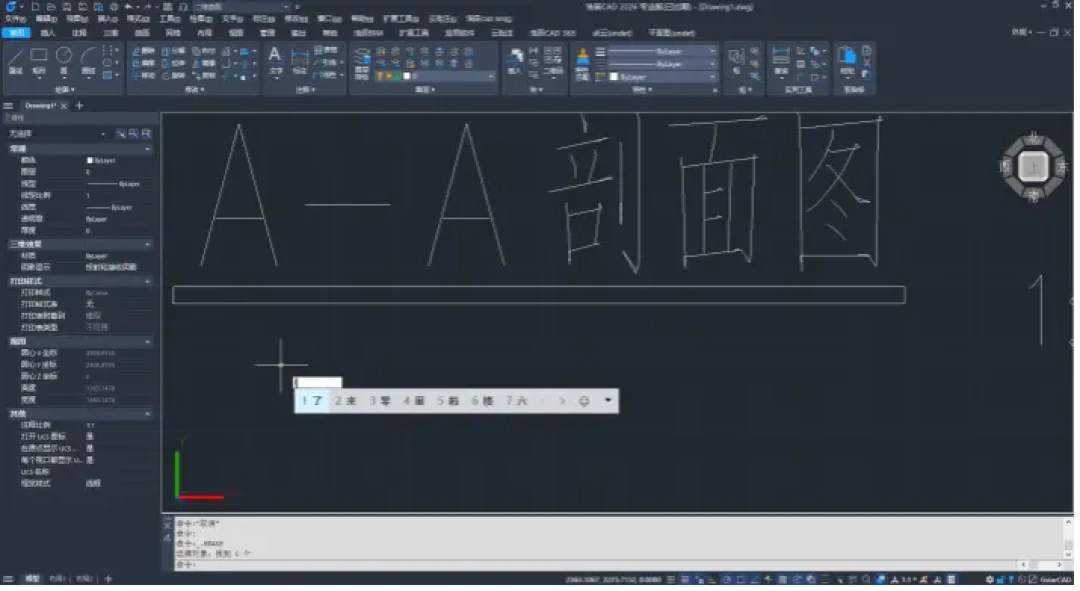
Task: Switch to the 注释 (Annotate) ribbon tab
Action: [79, 33]
